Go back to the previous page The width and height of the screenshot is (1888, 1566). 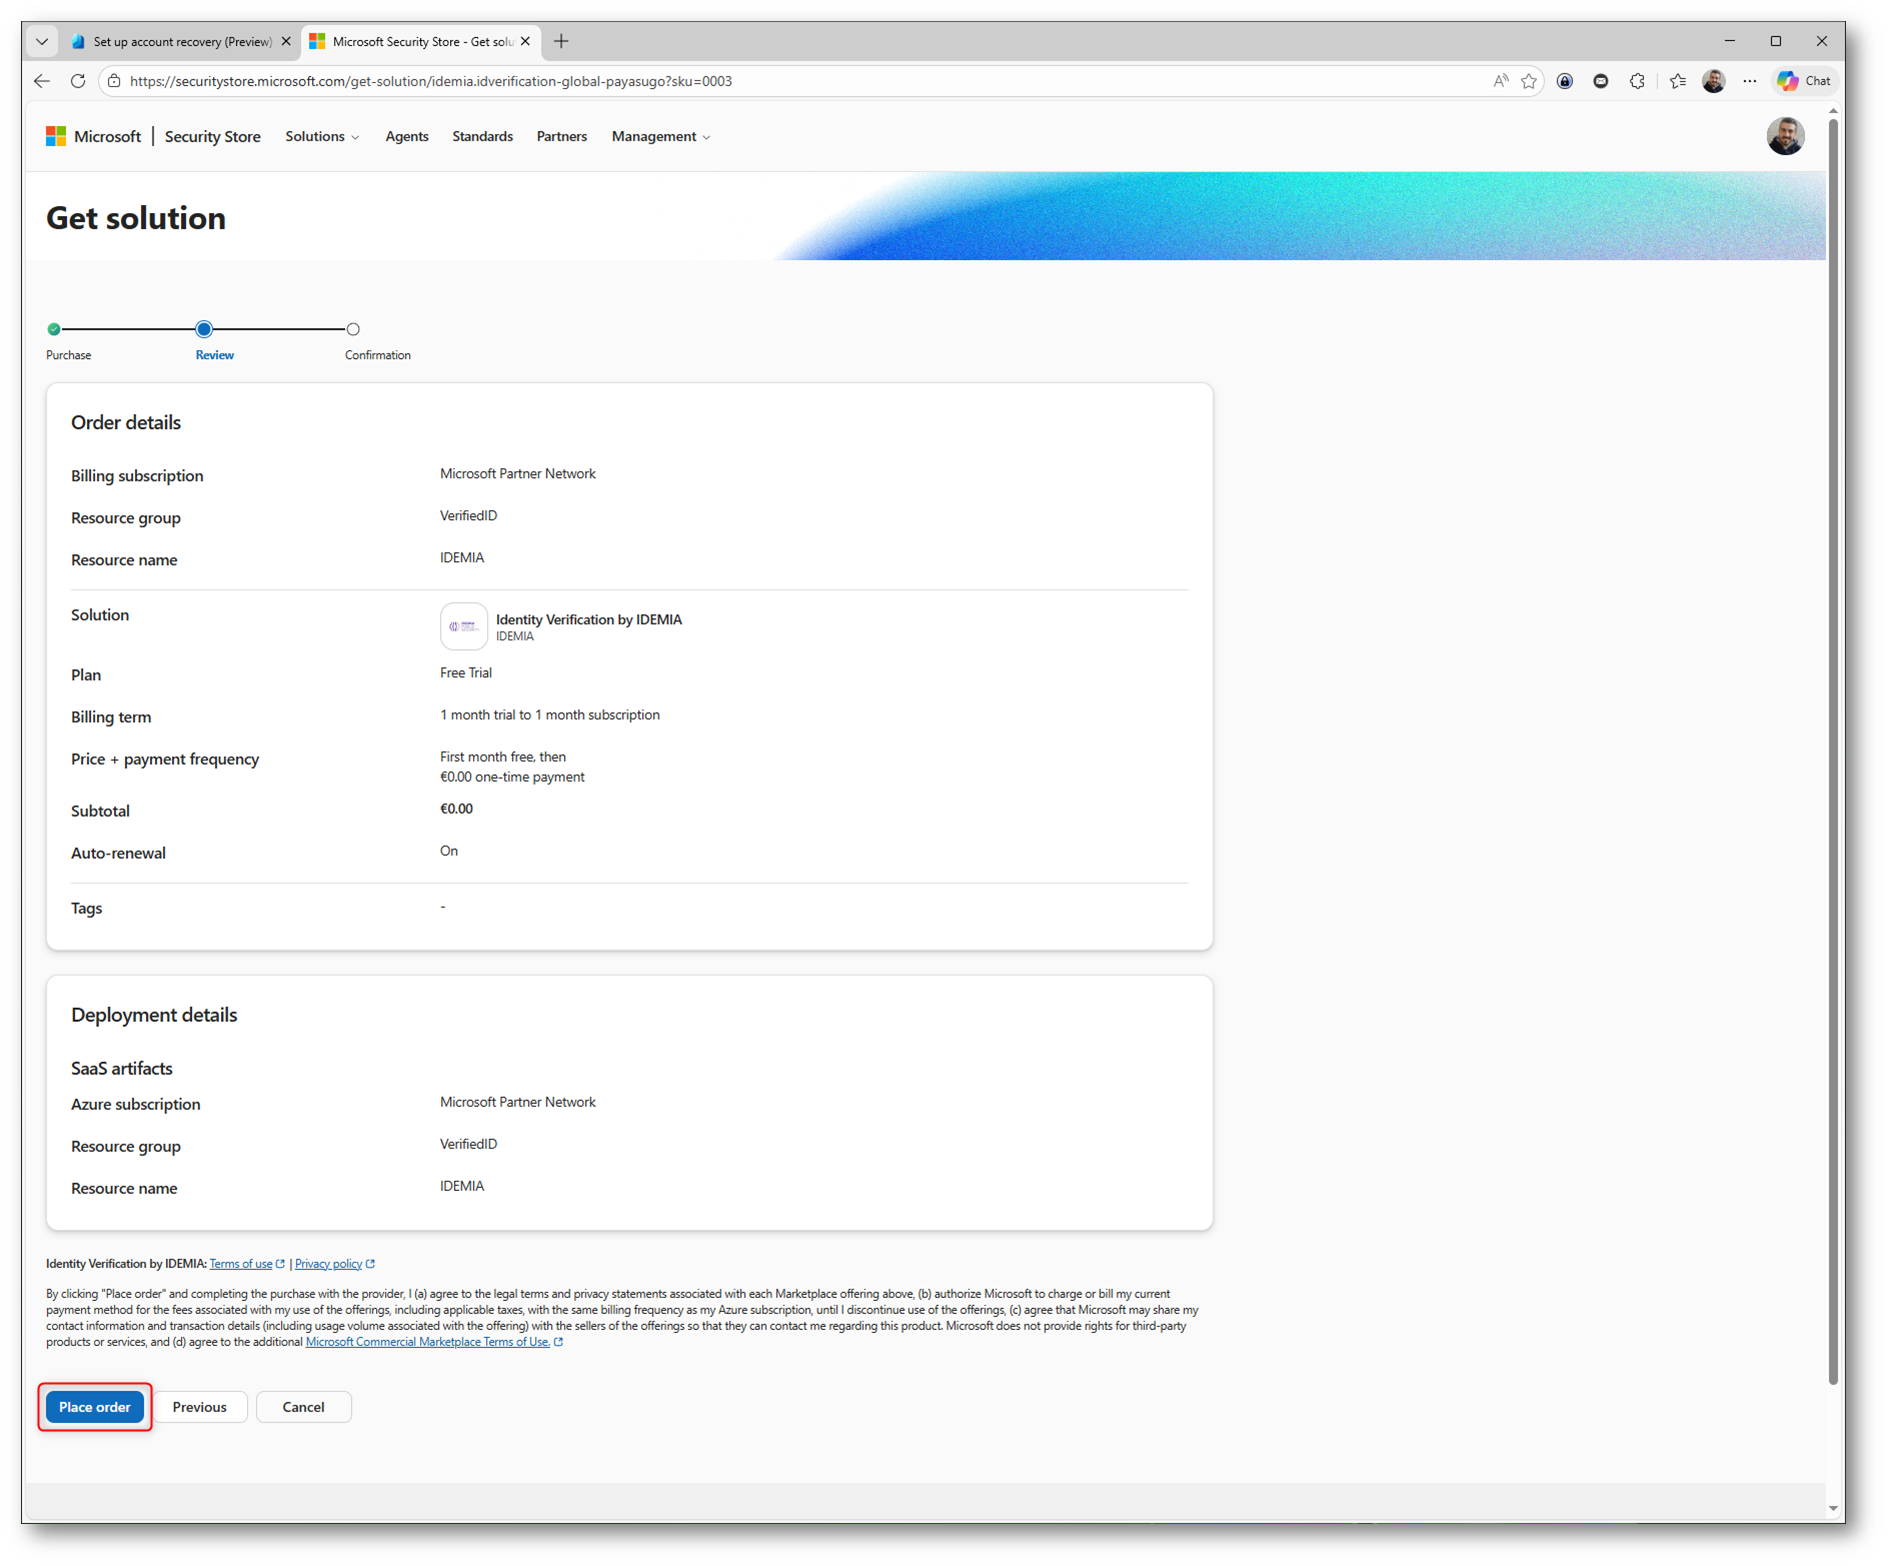(42, 81)
